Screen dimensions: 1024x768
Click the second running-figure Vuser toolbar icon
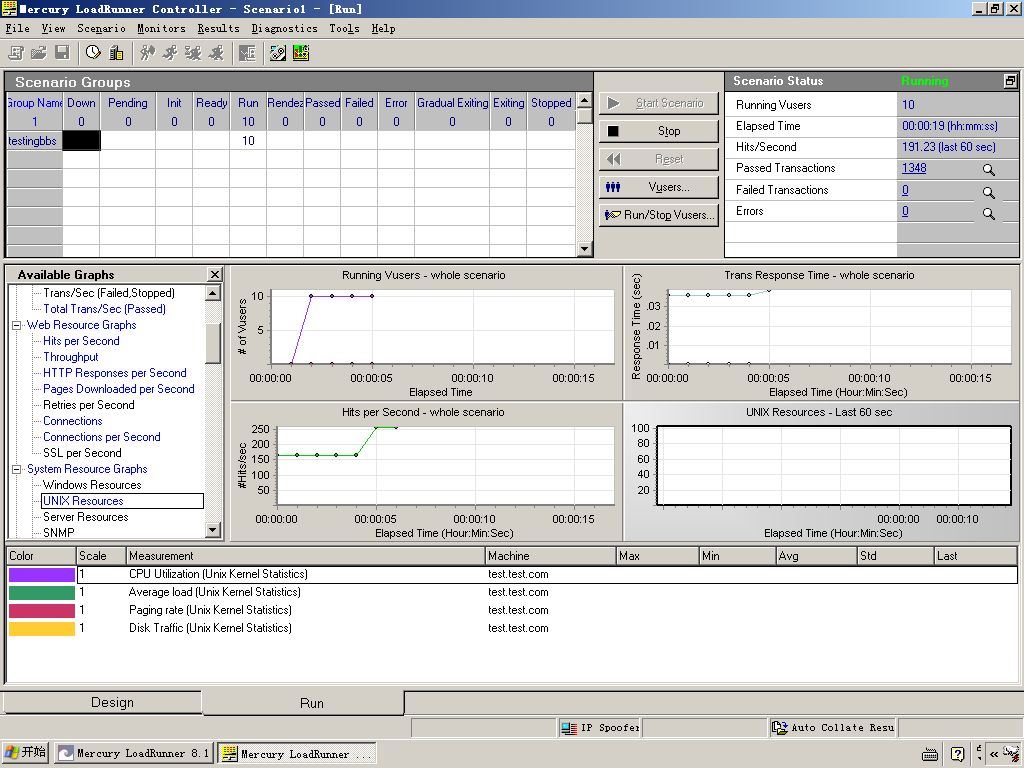170,53
